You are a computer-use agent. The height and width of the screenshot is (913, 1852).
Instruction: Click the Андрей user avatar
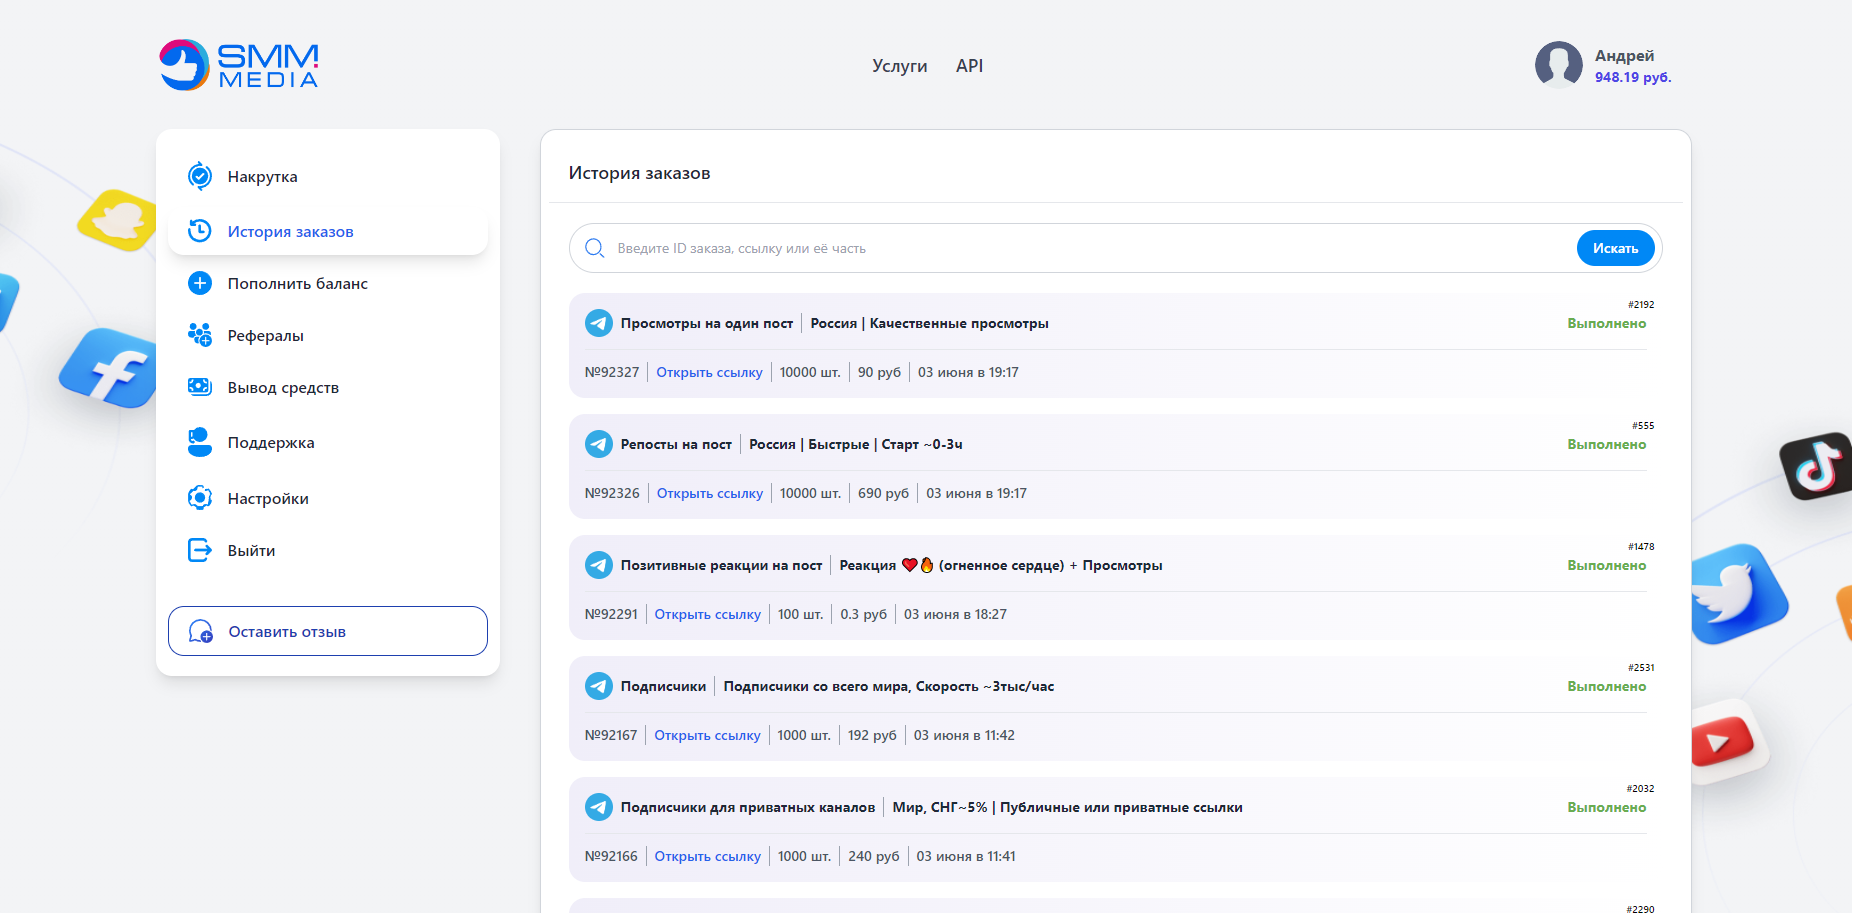tap(1558, 65)
